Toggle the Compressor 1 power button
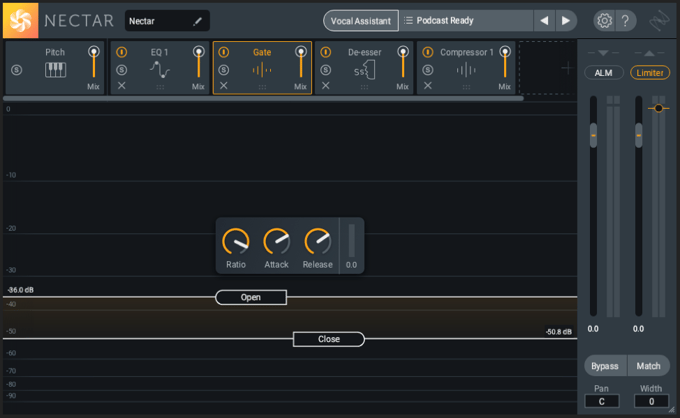The width and height of the screenshot is (680, 418). (x=428, y=52)
